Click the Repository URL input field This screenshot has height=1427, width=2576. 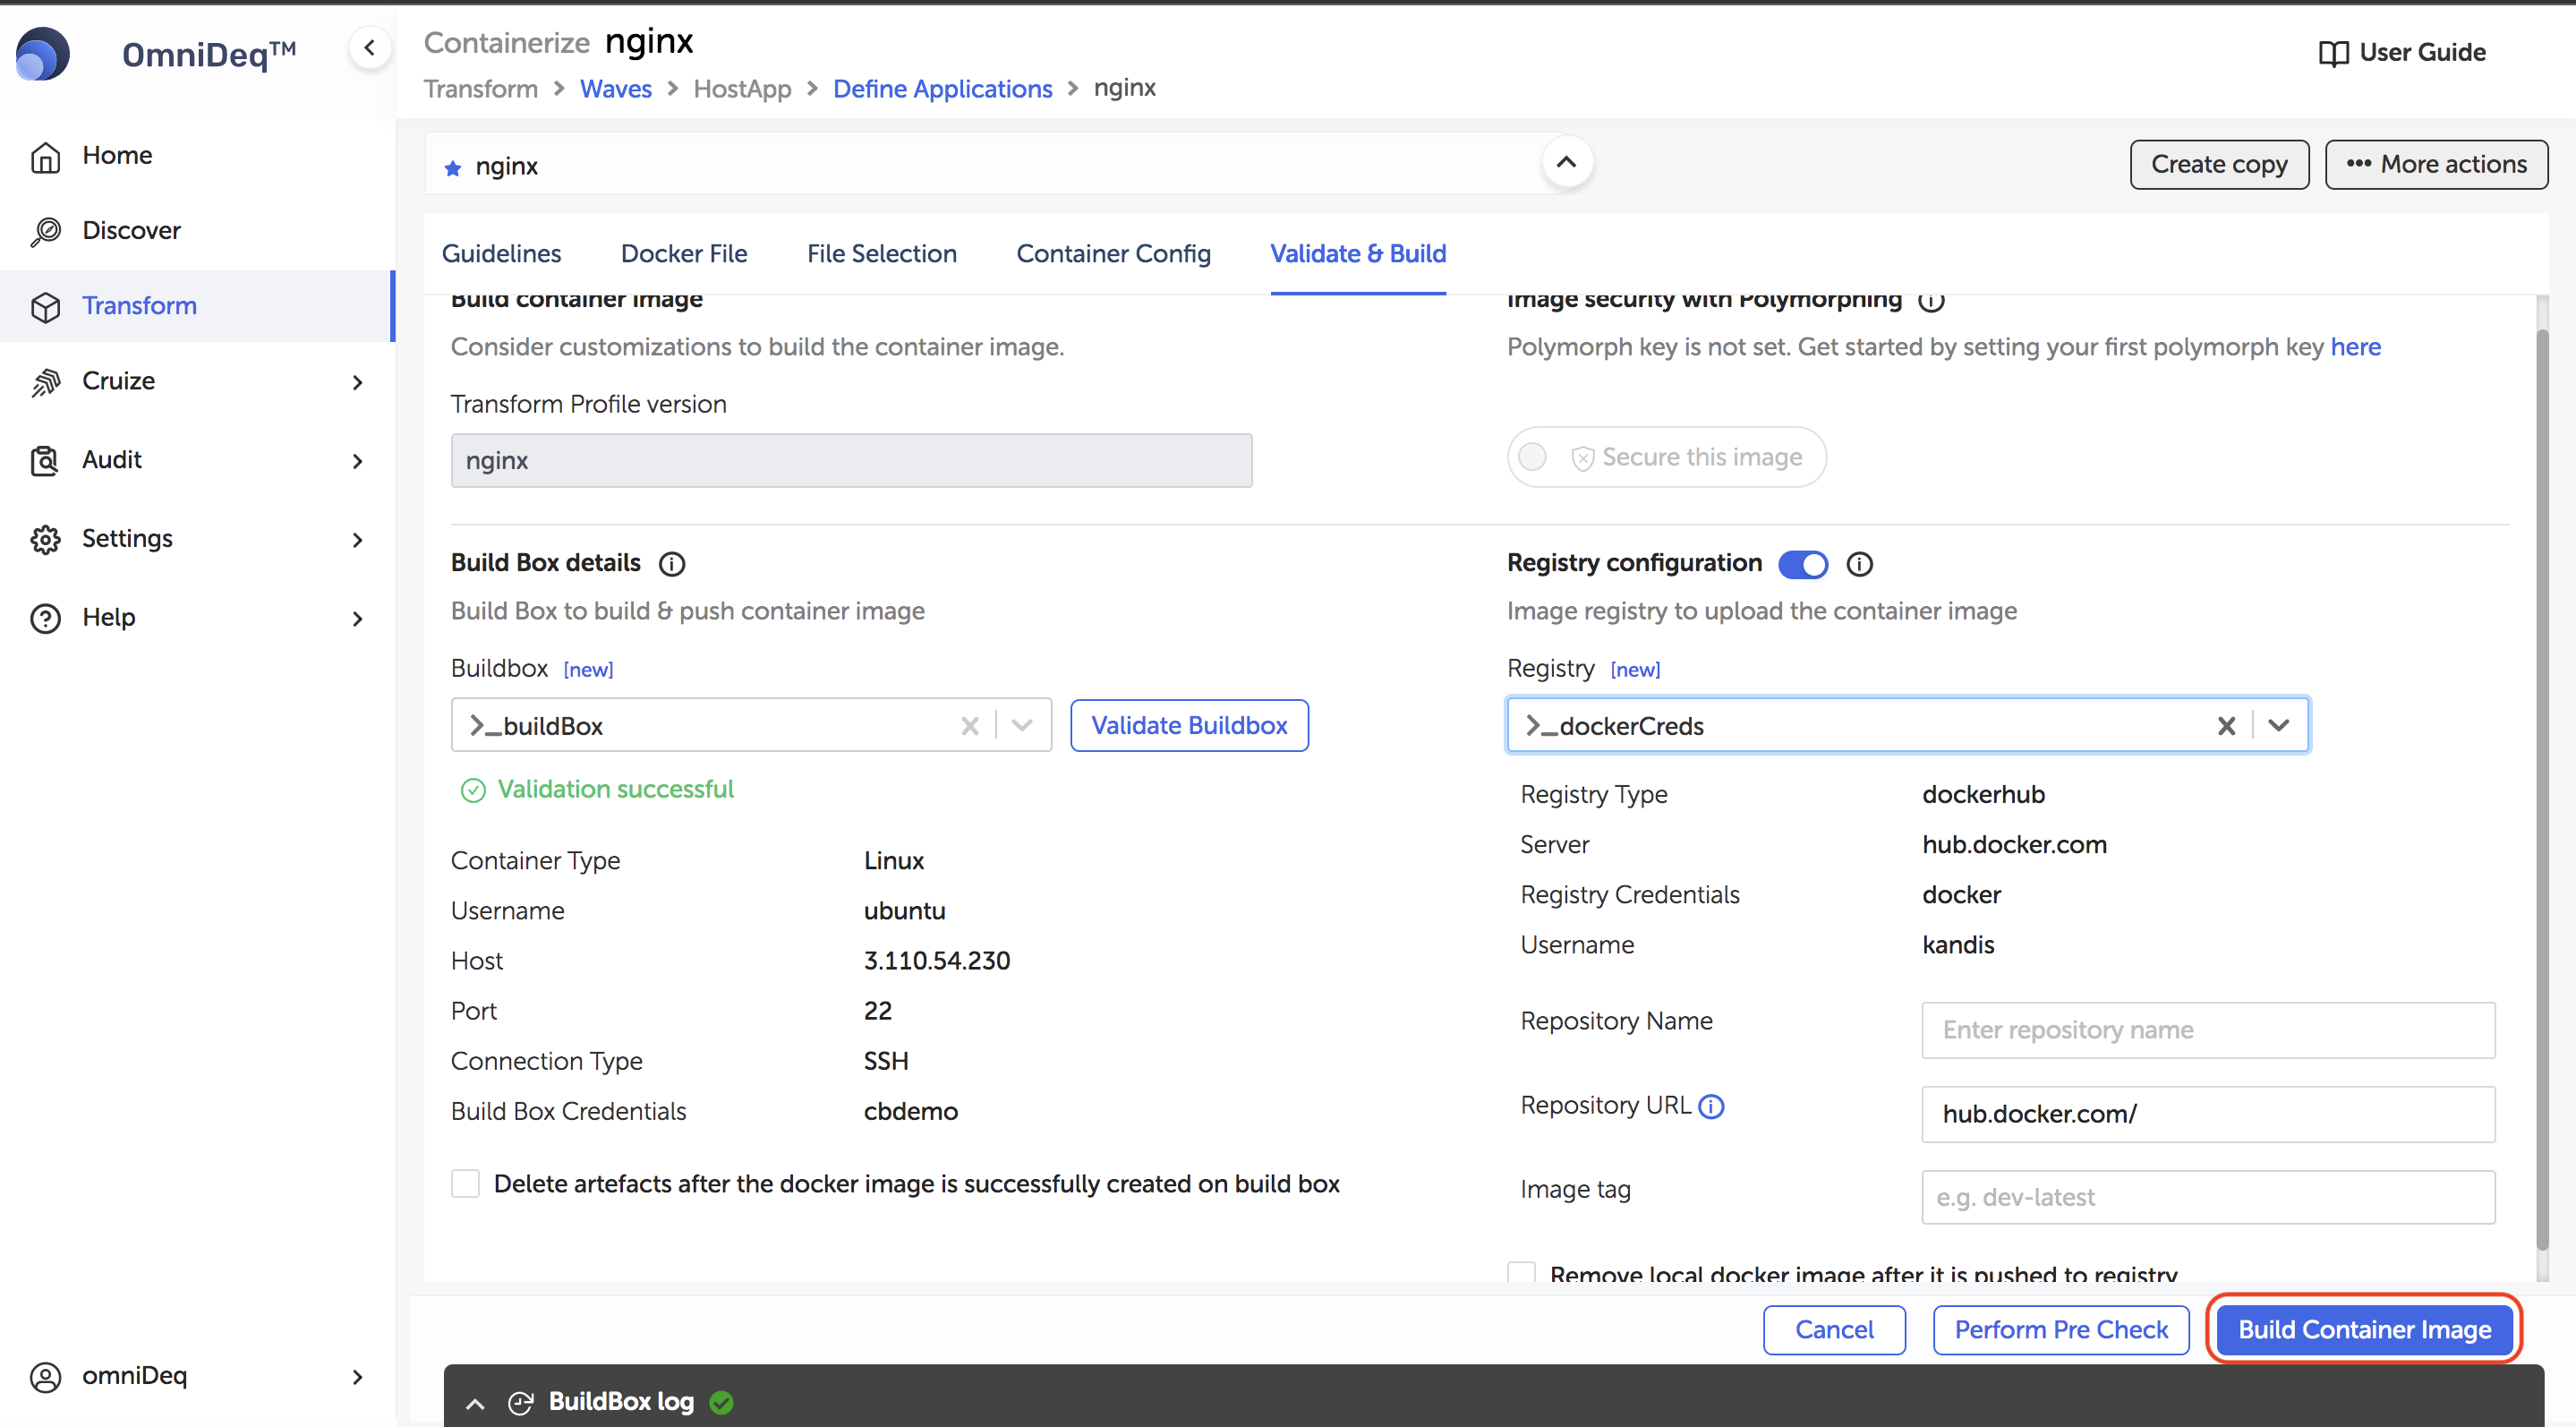[2207, 1114]
